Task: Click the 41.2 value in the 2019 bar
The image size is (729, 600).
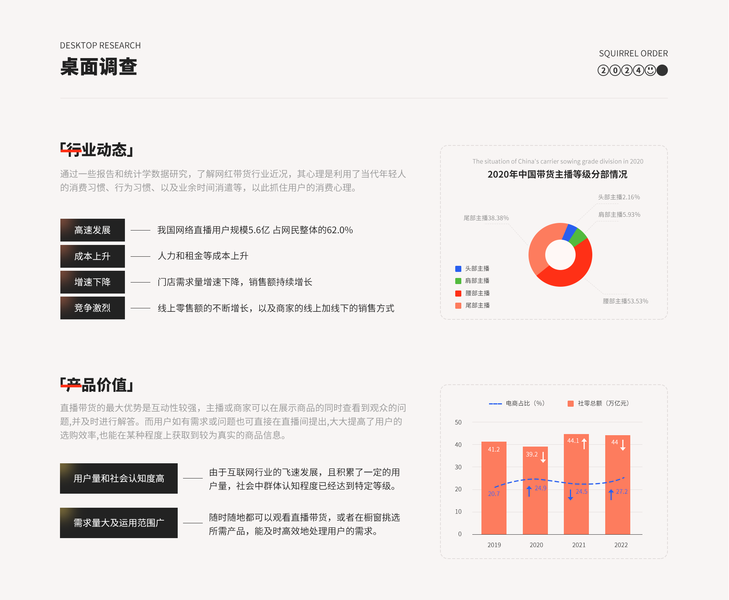Action: [494, 449]
